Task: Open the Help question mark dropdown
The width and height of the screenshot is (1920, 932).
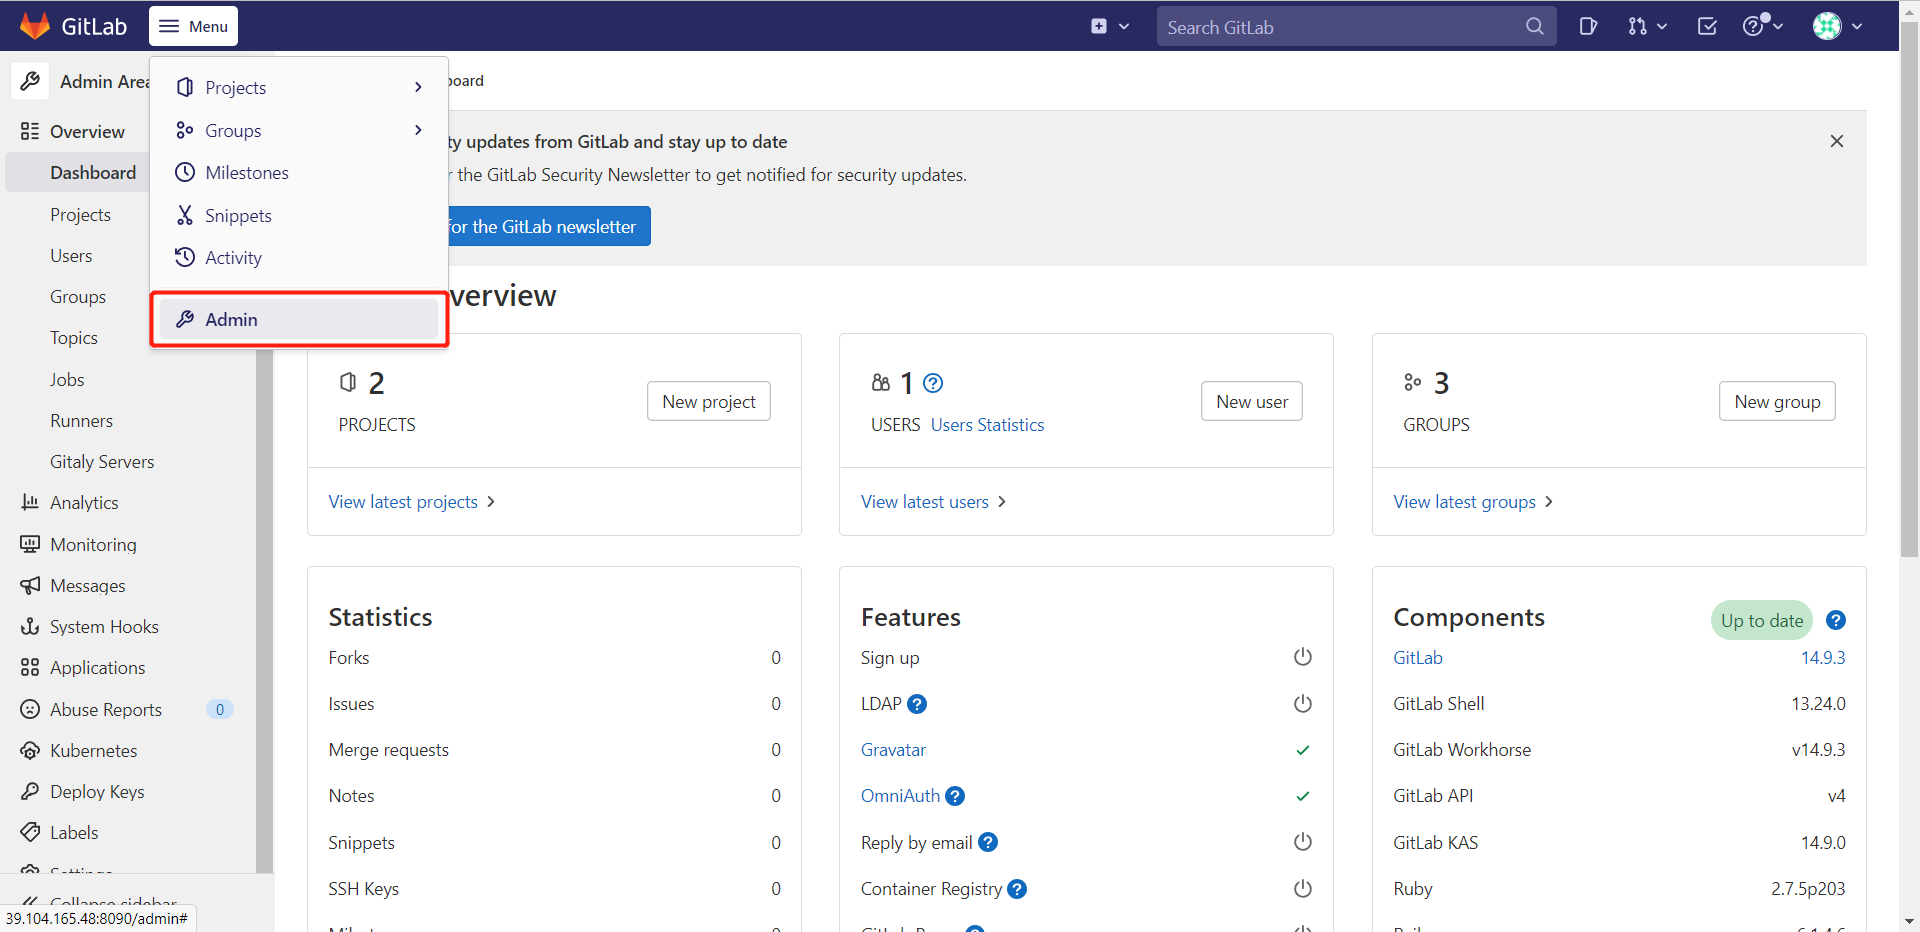Action: click(1763, 26)
